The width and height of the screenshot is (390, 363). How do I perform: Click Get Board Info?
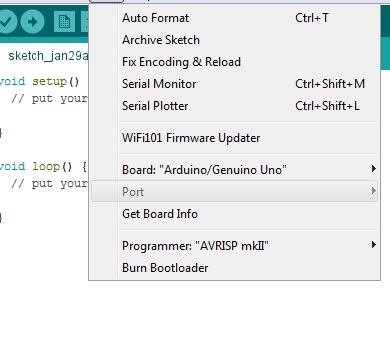235,214
